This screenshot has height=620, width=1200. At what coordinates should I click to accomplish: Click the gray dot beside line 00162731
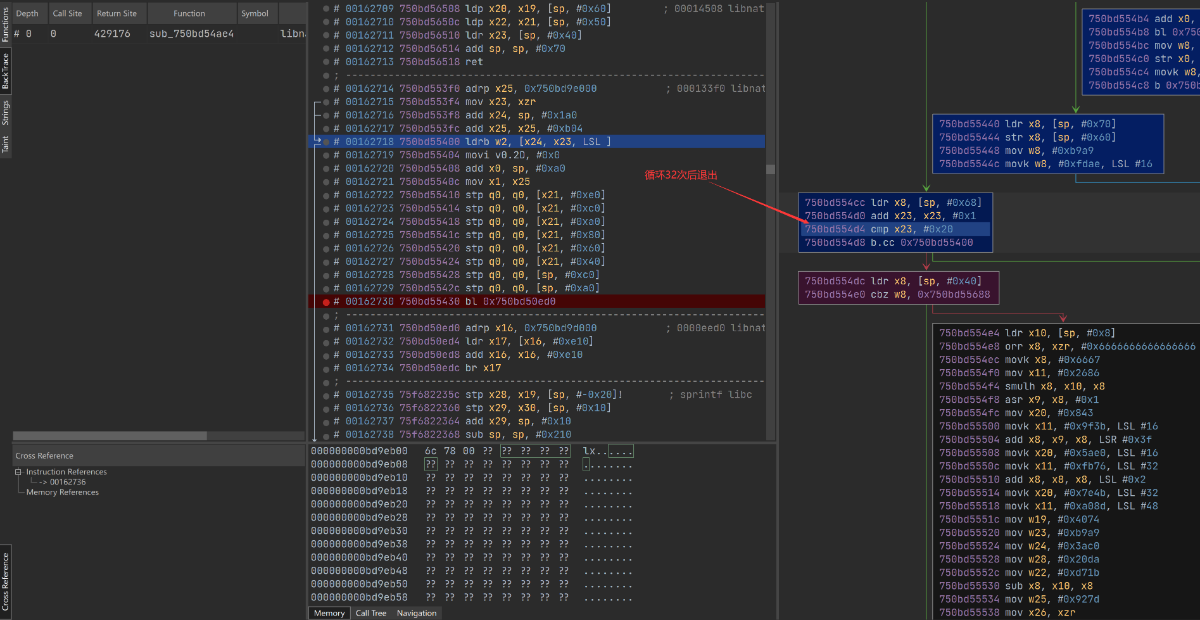click(x=325, y=328)
